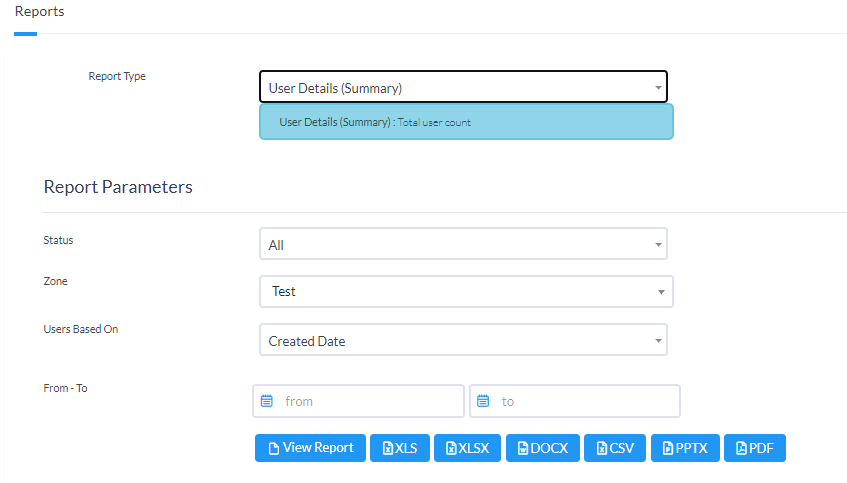The height and width of the screenshot is (483, 847).
Task: Click the PDF export file icon
Action: click(741, 449)
